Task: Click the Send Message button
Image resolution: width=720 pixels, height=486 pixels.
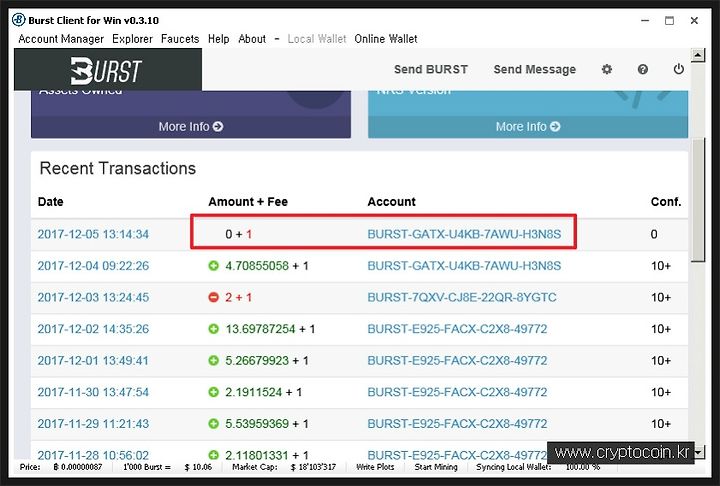Action: point(534,69)
